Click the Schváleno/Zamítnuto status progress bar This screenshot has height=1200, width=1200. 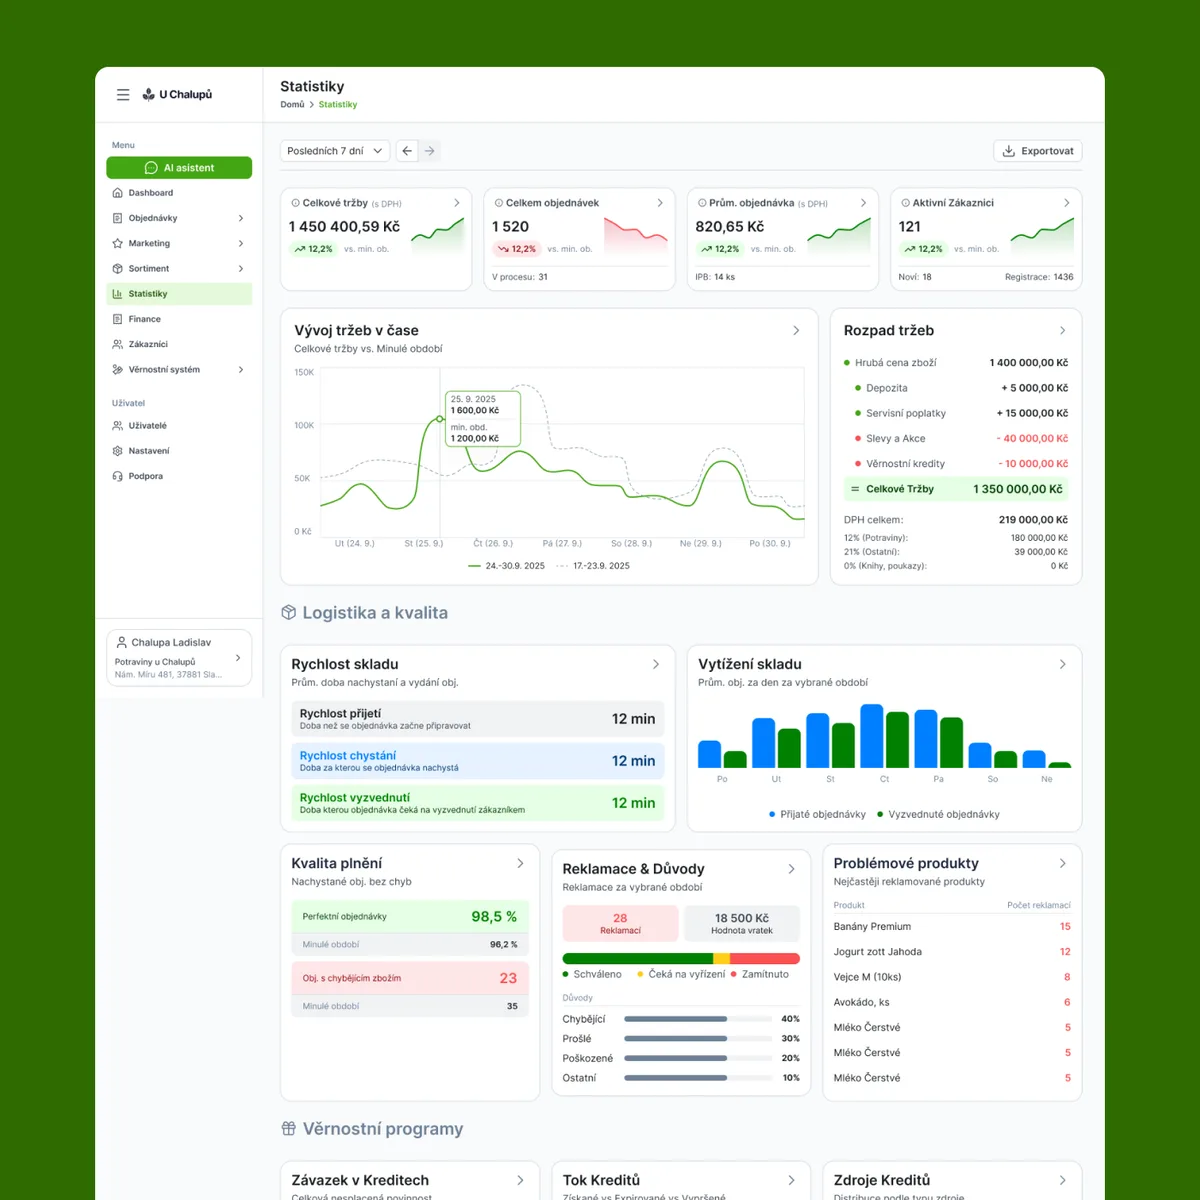coord(681,958)
